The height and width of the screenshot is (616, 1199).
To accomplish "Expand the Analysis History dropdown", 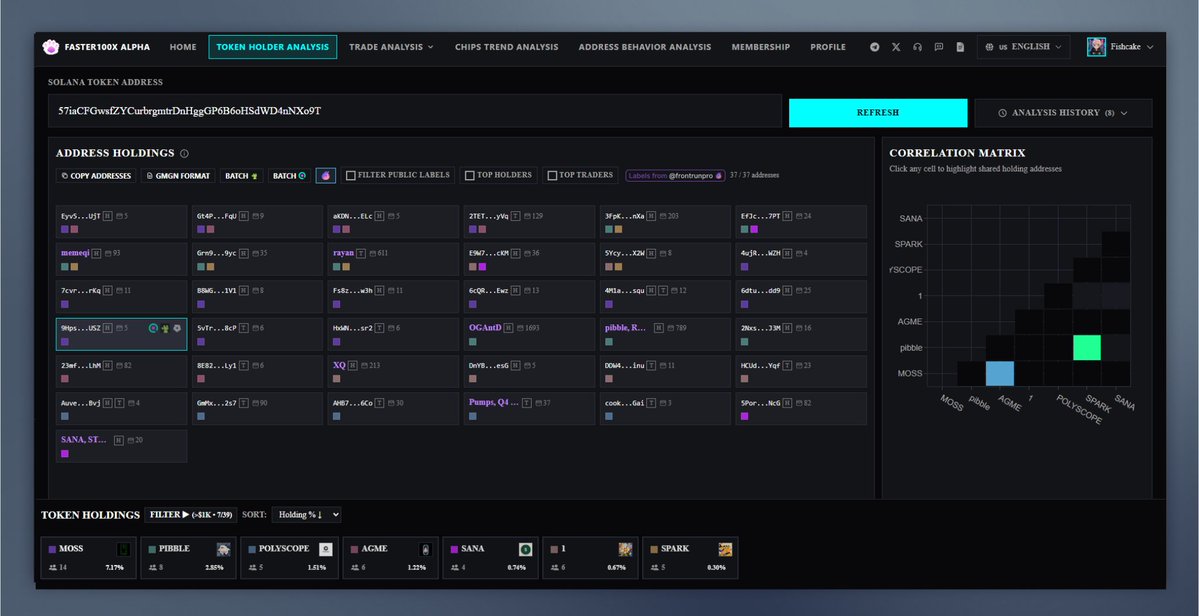I will click(1063, 113).
